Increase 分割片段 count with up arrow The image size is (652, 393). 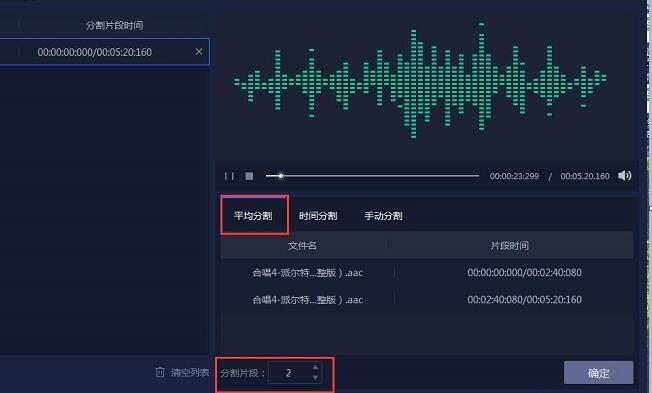pyautogui.click(x=316, y=368)
